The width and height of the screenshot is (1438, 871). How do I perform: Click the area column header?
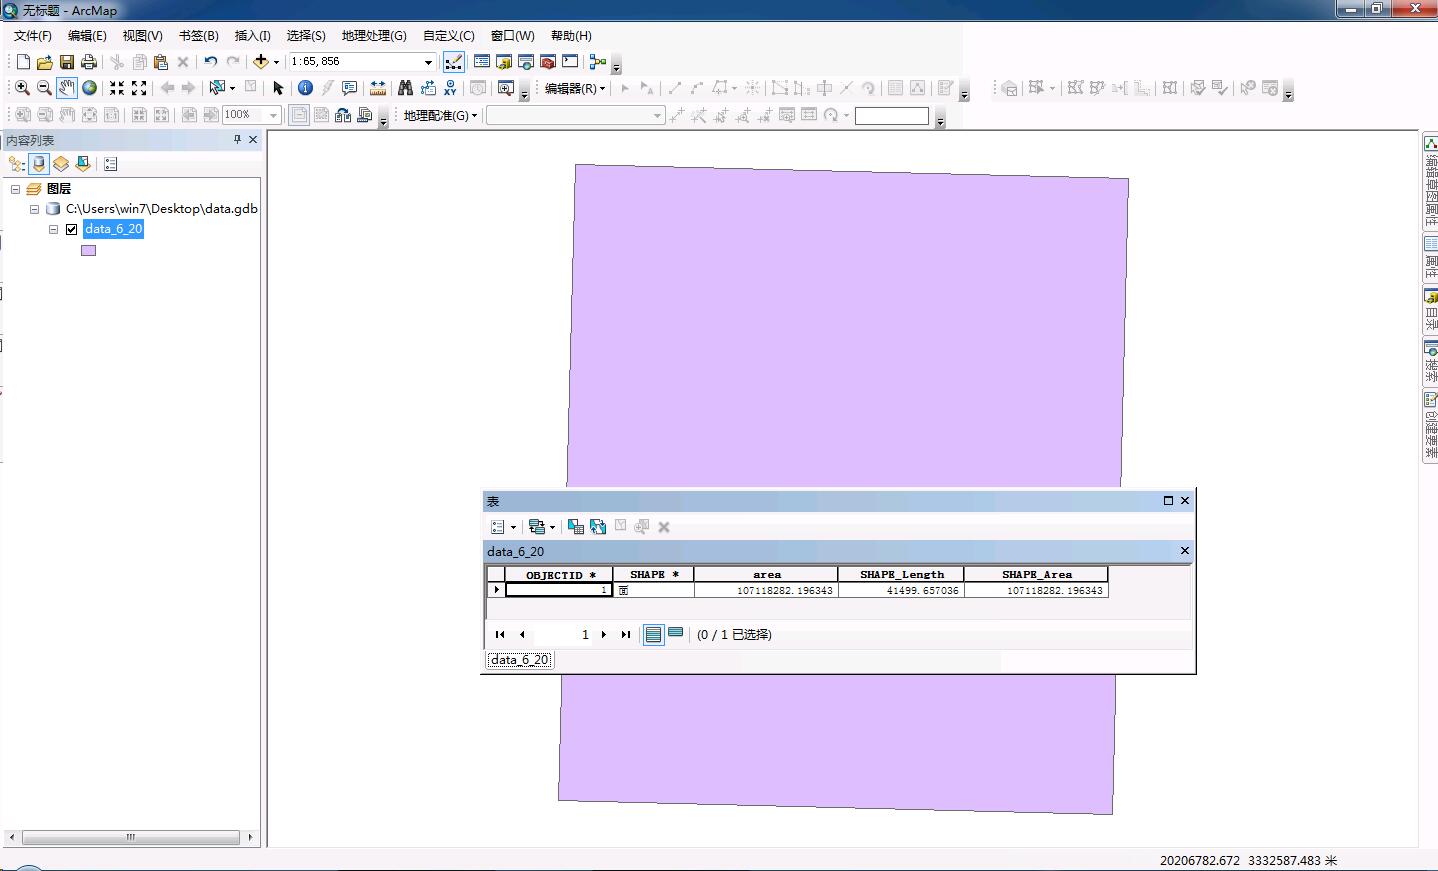click(x=766, y=574)
